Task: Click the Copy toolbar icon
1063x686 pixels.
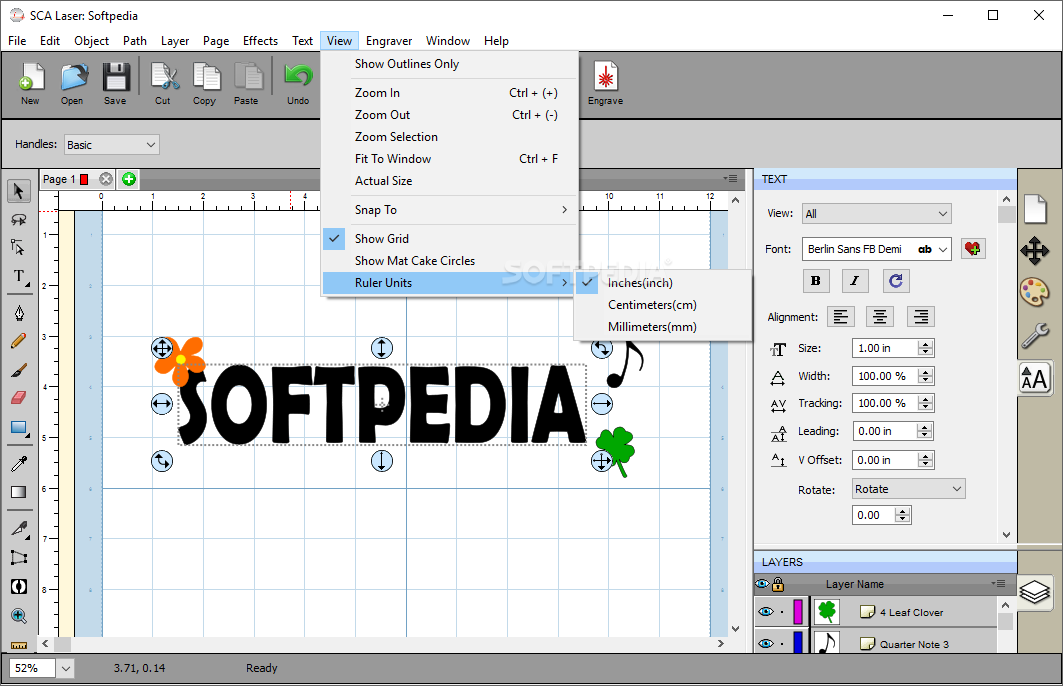Action: click(205, 83)
